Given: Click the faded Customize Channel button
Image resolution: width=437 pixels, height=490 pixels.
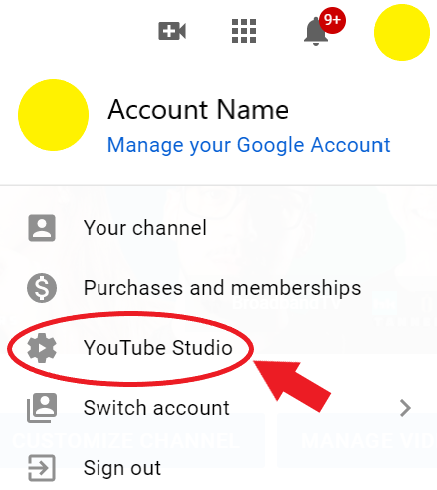Looking at the screenshot, I should (133, 441).
